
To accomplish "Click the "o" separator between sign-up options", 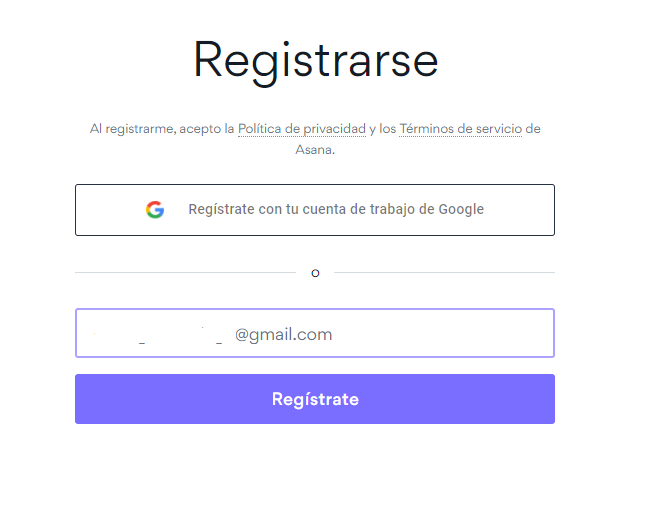I will [x=315, y=273].
